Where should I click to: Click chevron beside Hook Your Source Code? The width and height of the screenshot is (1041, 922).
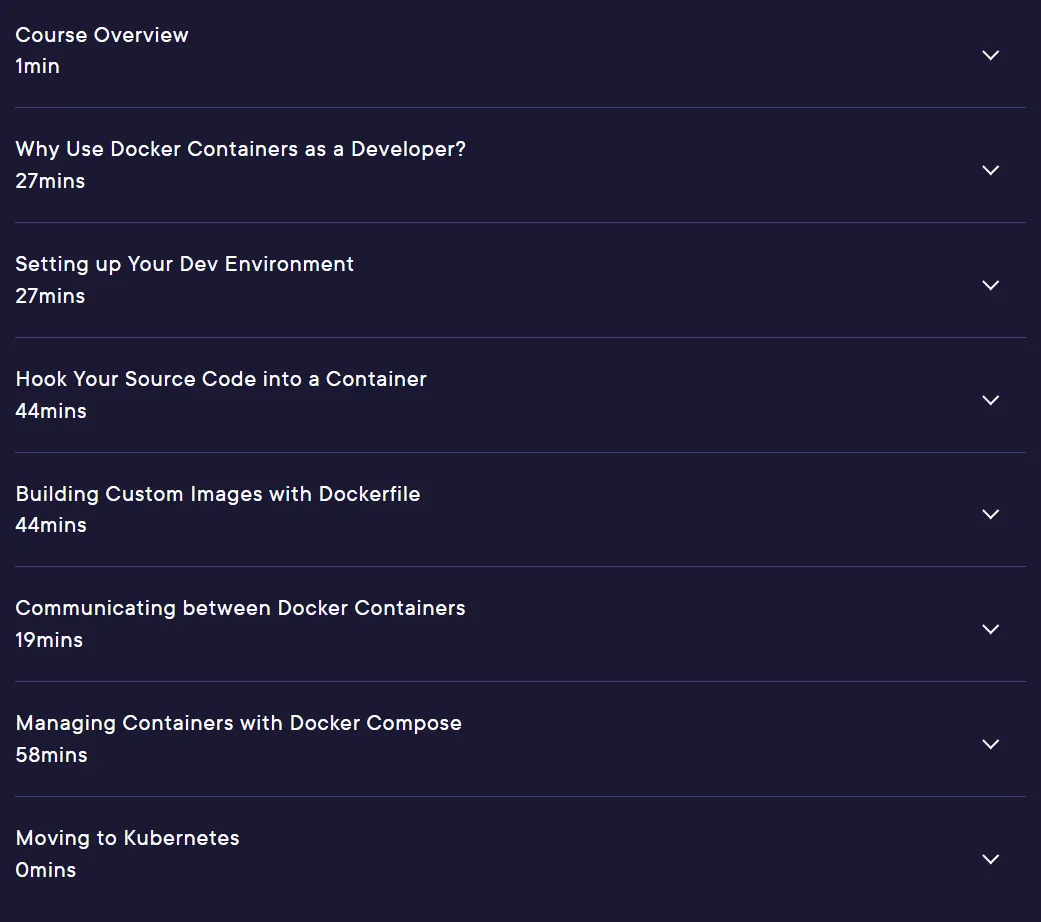click(991, 400)
